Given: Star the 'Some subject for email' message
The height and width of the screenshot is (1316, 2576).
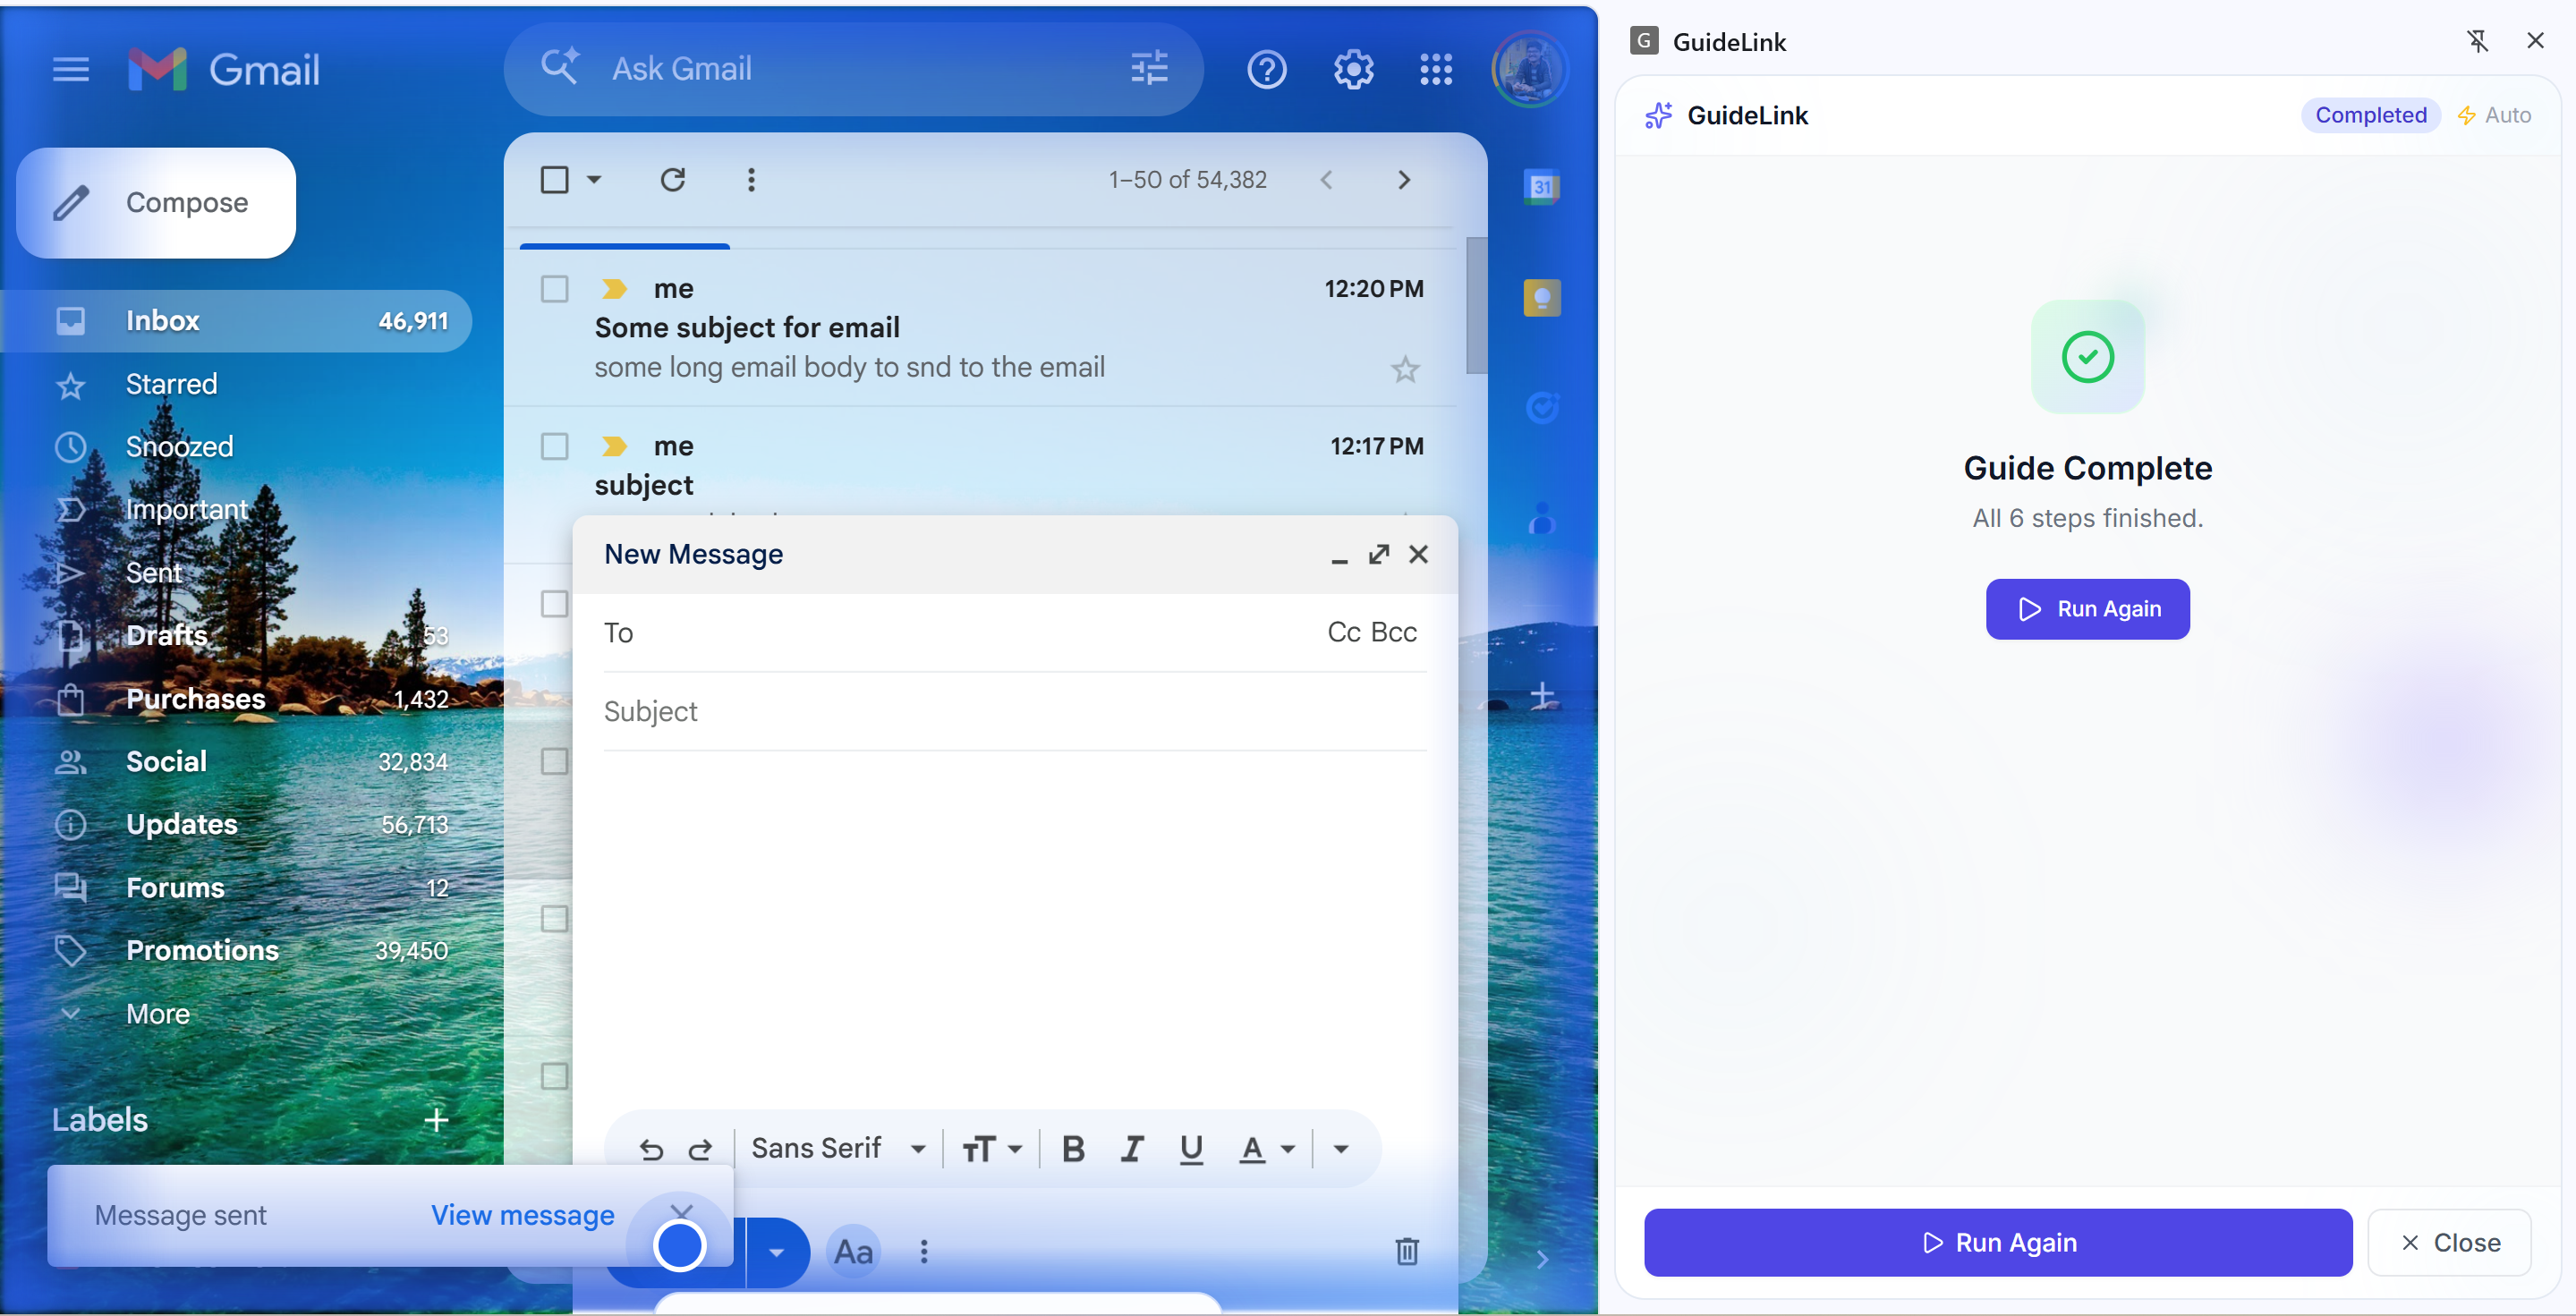Looking at the screenshot, I should coord(1404,370).
